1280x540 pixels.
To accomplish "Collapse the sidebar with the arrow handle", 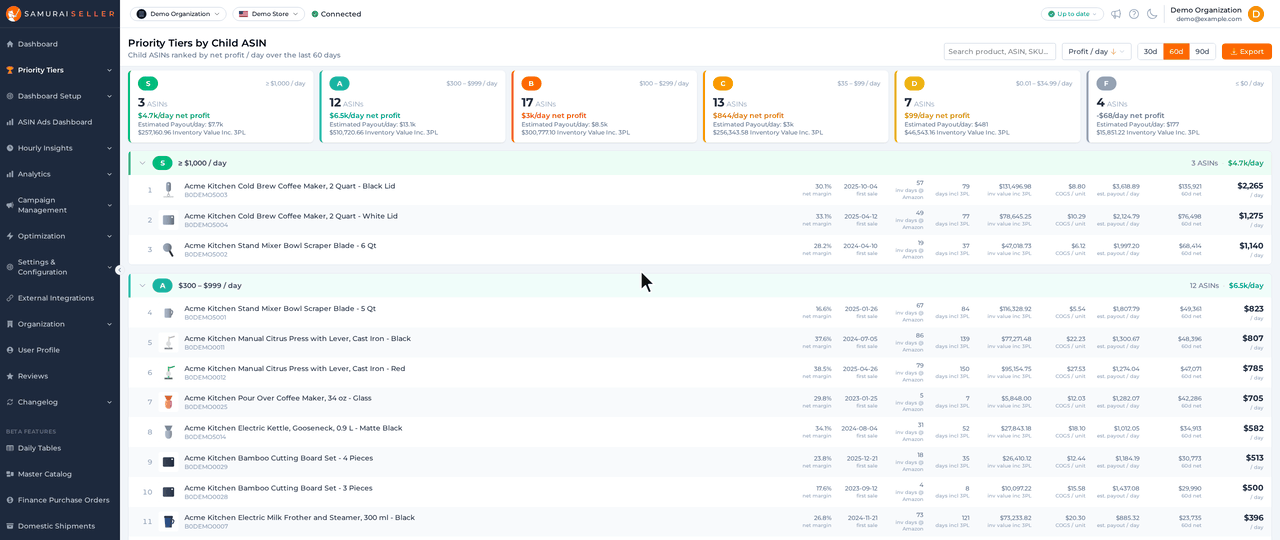I will click(119, 270).
